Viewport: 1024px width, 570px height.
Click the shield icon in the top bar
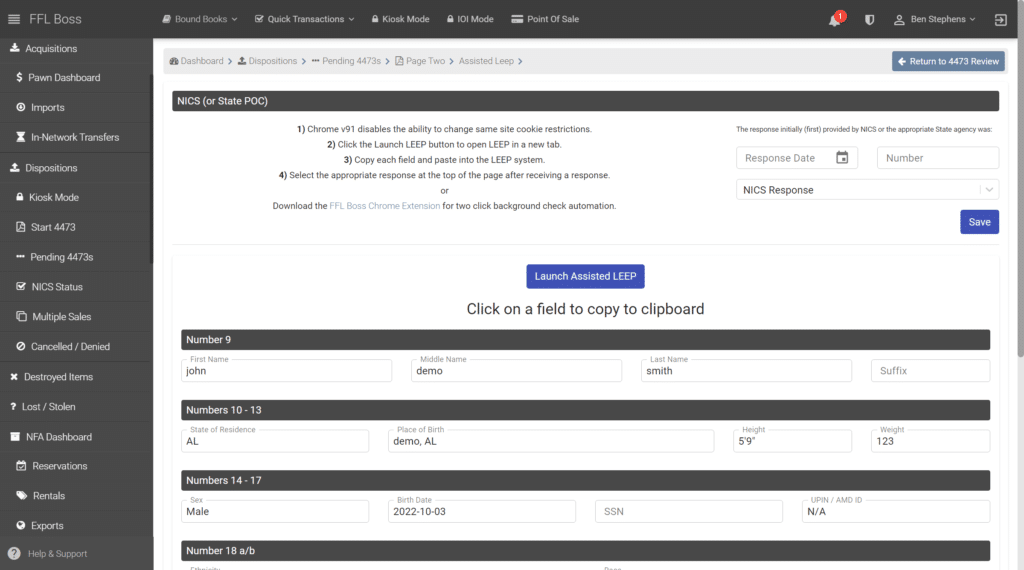point(869,20)
